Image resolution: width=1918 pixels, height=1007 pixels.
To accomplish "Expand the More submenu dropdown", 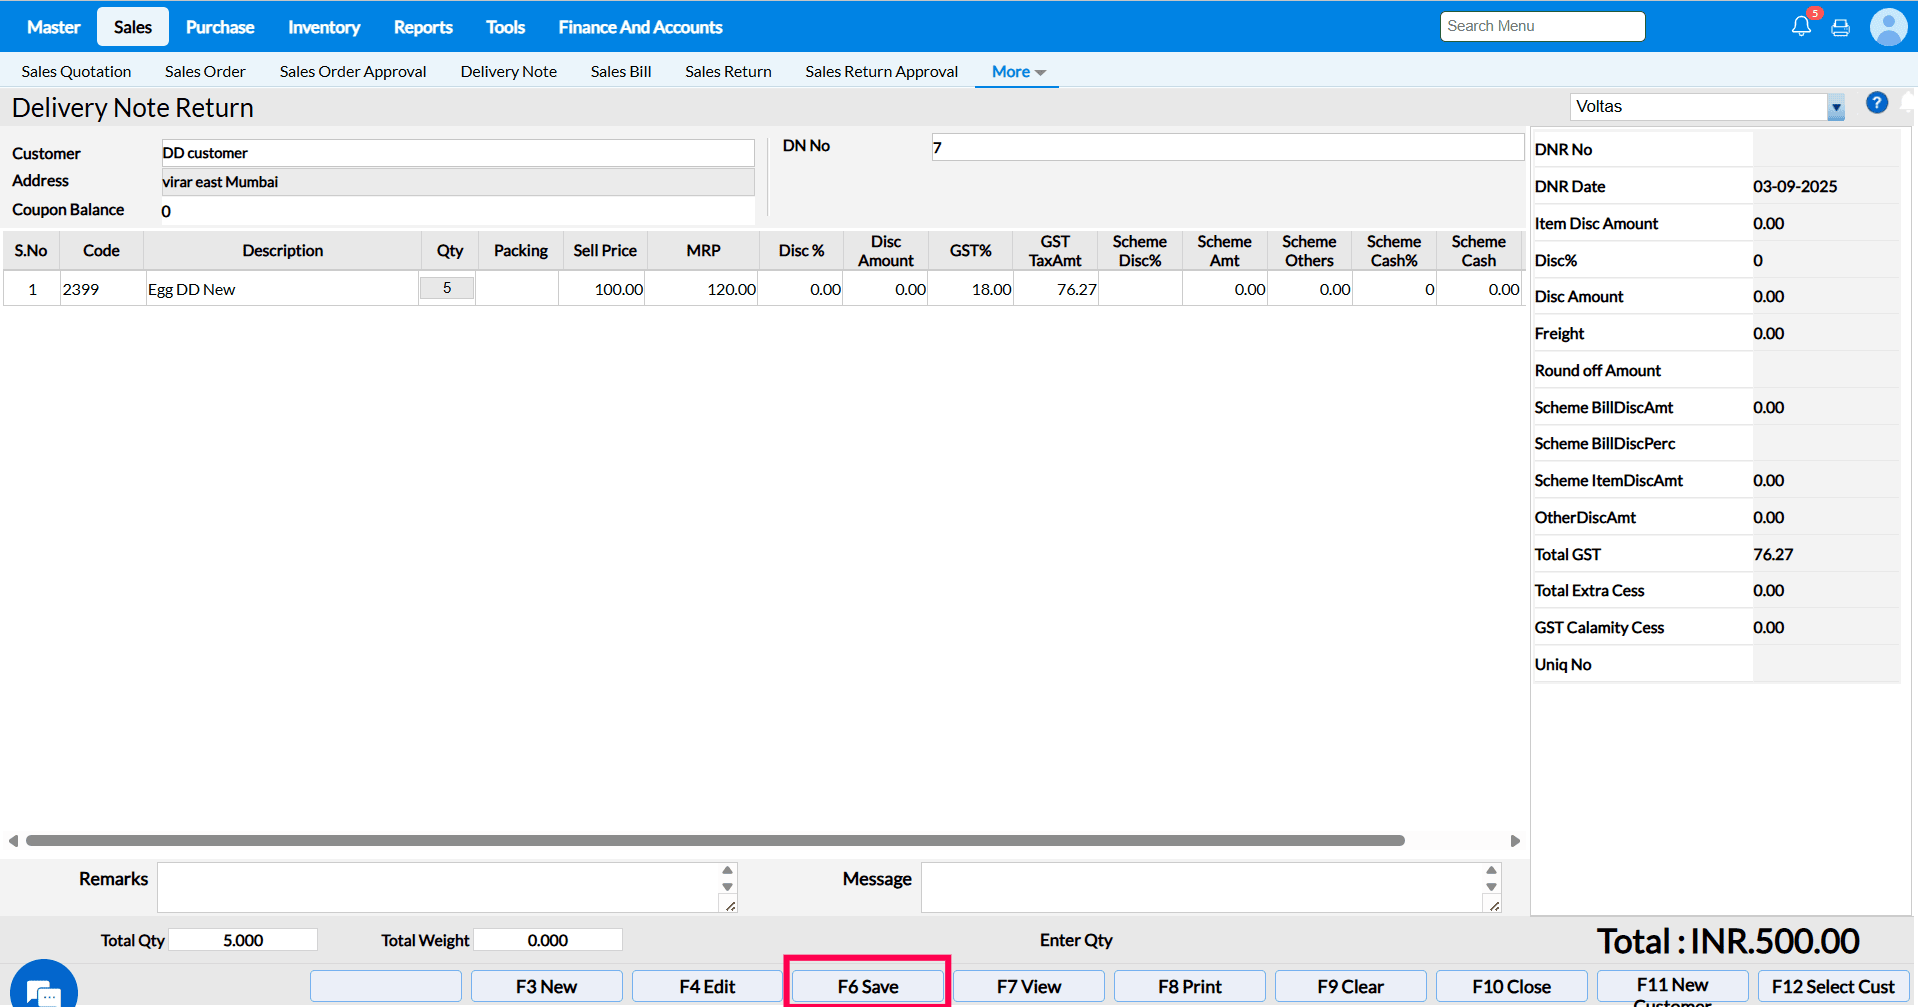I will tap(1018, 72).
